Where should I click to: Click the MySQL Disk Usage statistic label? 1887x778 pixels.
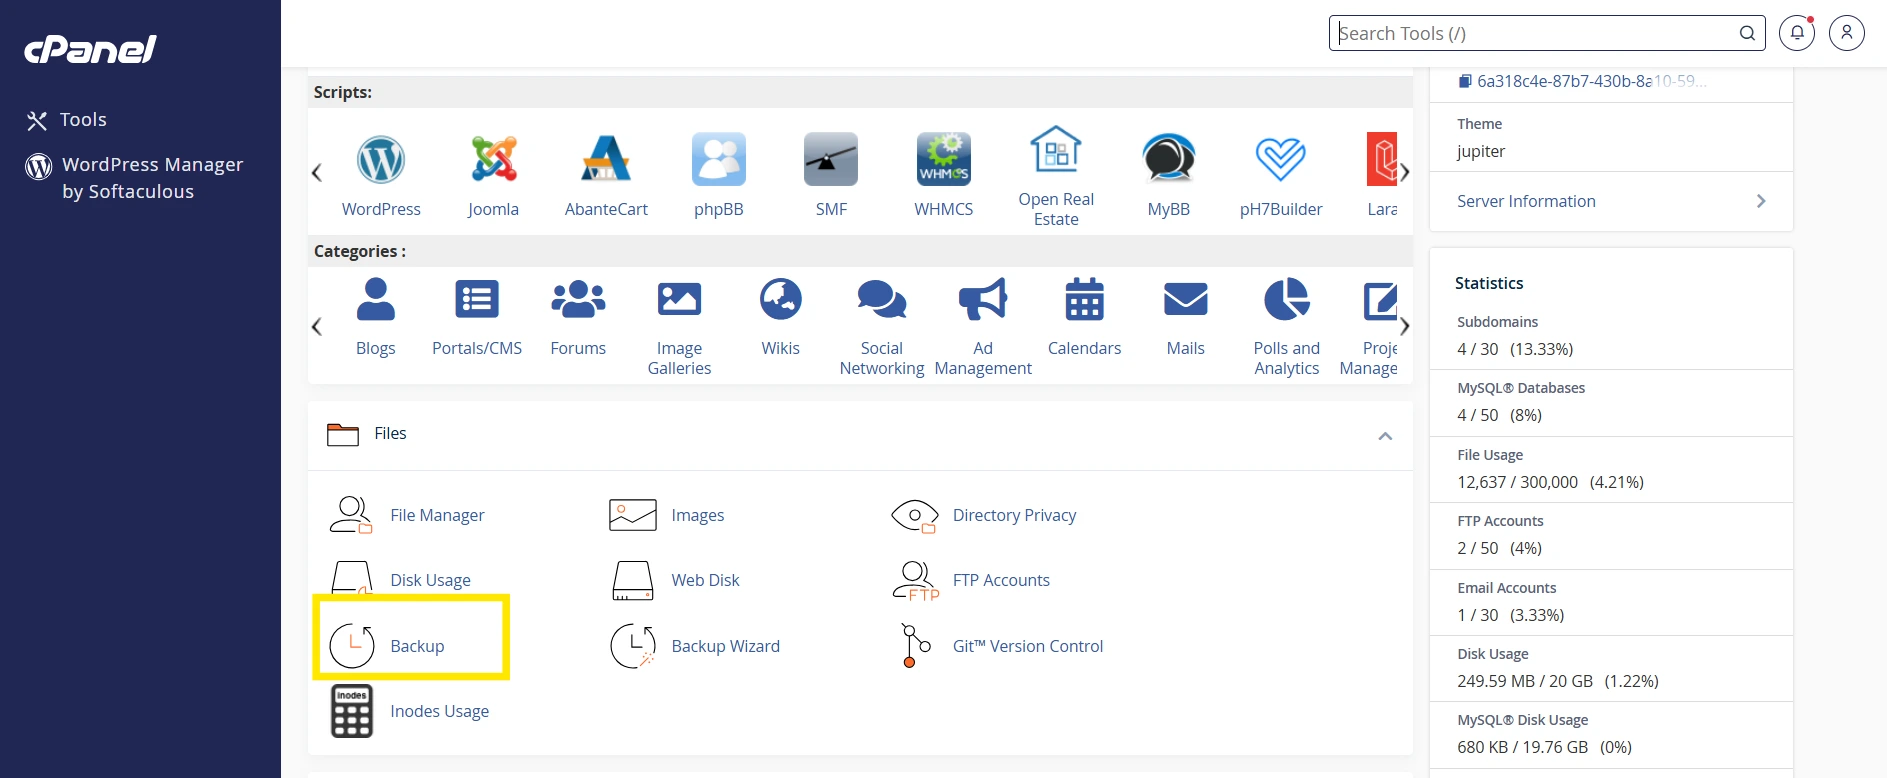1522,720
